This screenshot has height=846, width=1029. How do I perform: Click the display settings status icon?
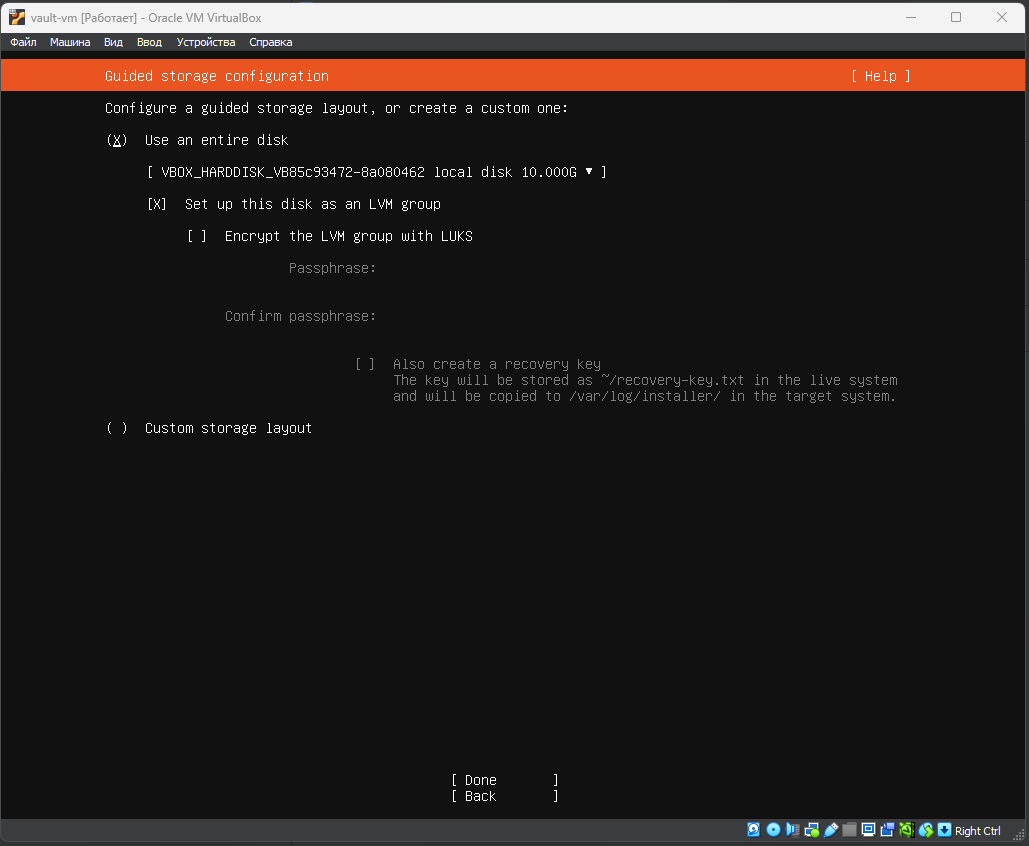868,830
